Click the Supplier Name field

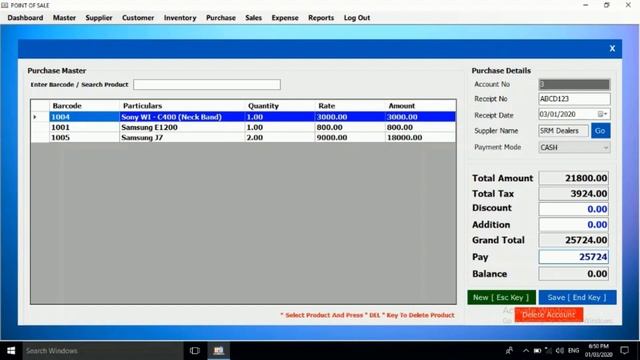click(x=563, y=131)
